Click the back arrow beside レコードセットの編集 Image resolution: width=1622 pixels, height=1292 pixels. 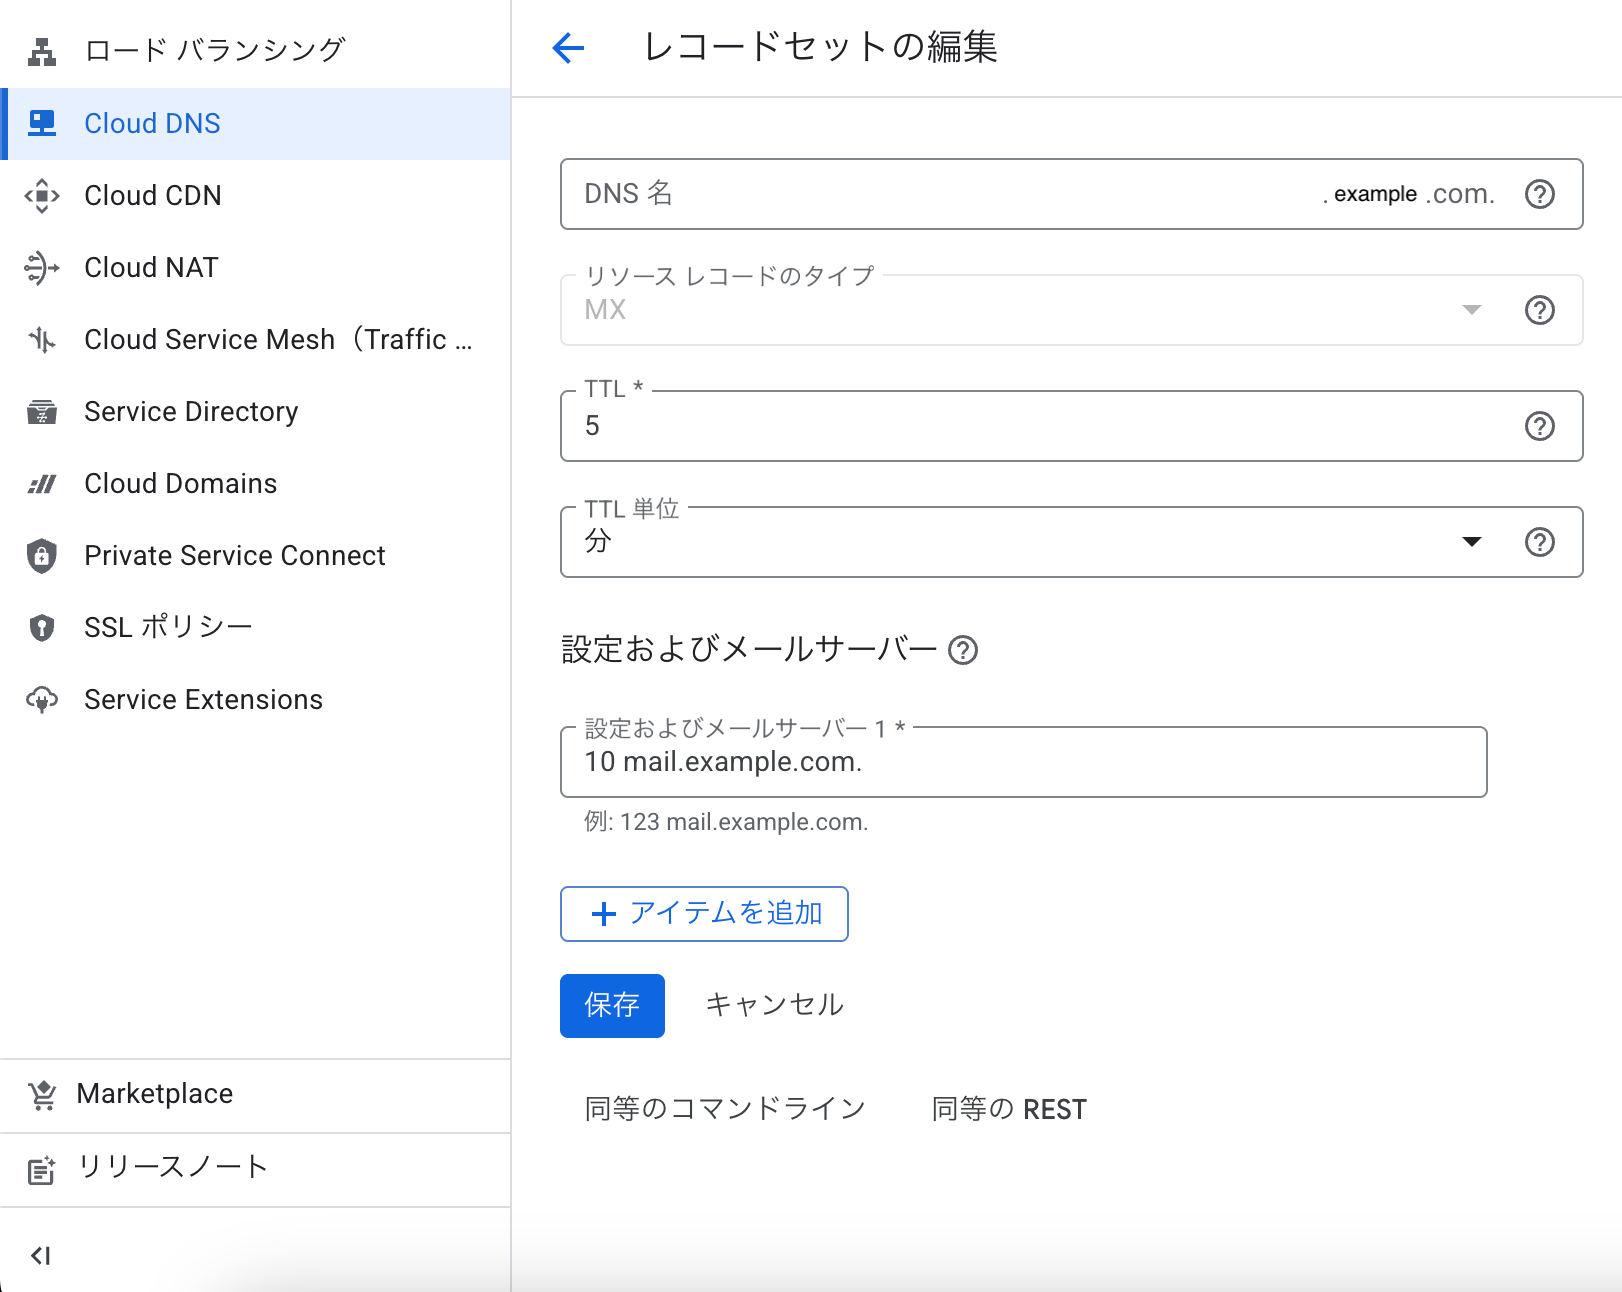(x=568, y=47)
